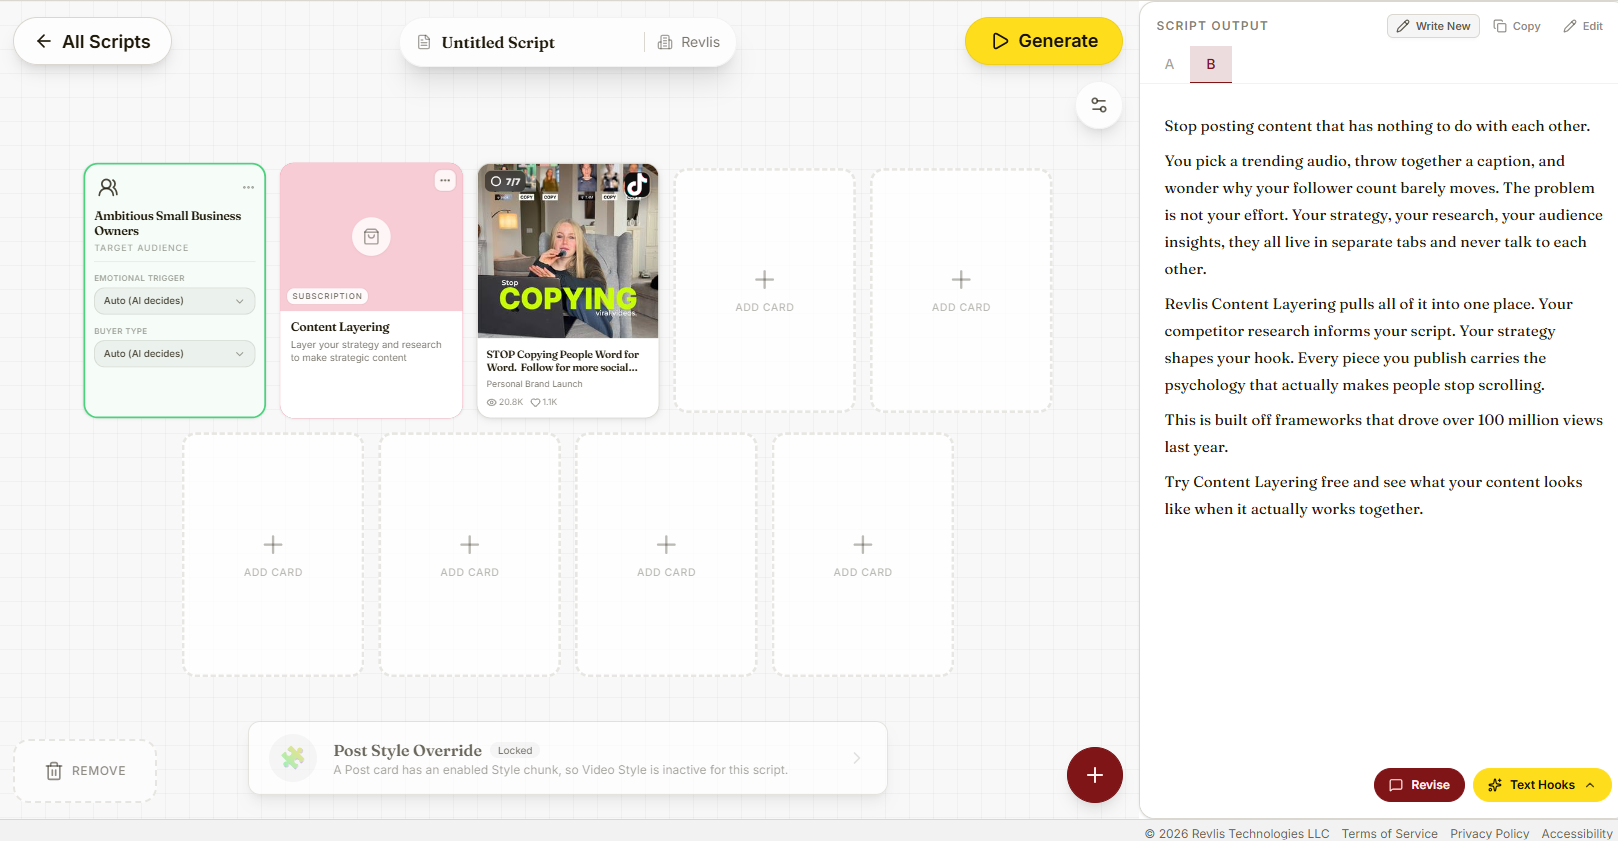1618x841 pixels.
Task: Click the 7/7 counter badge on the thumbnail
Action: [506, 181]
